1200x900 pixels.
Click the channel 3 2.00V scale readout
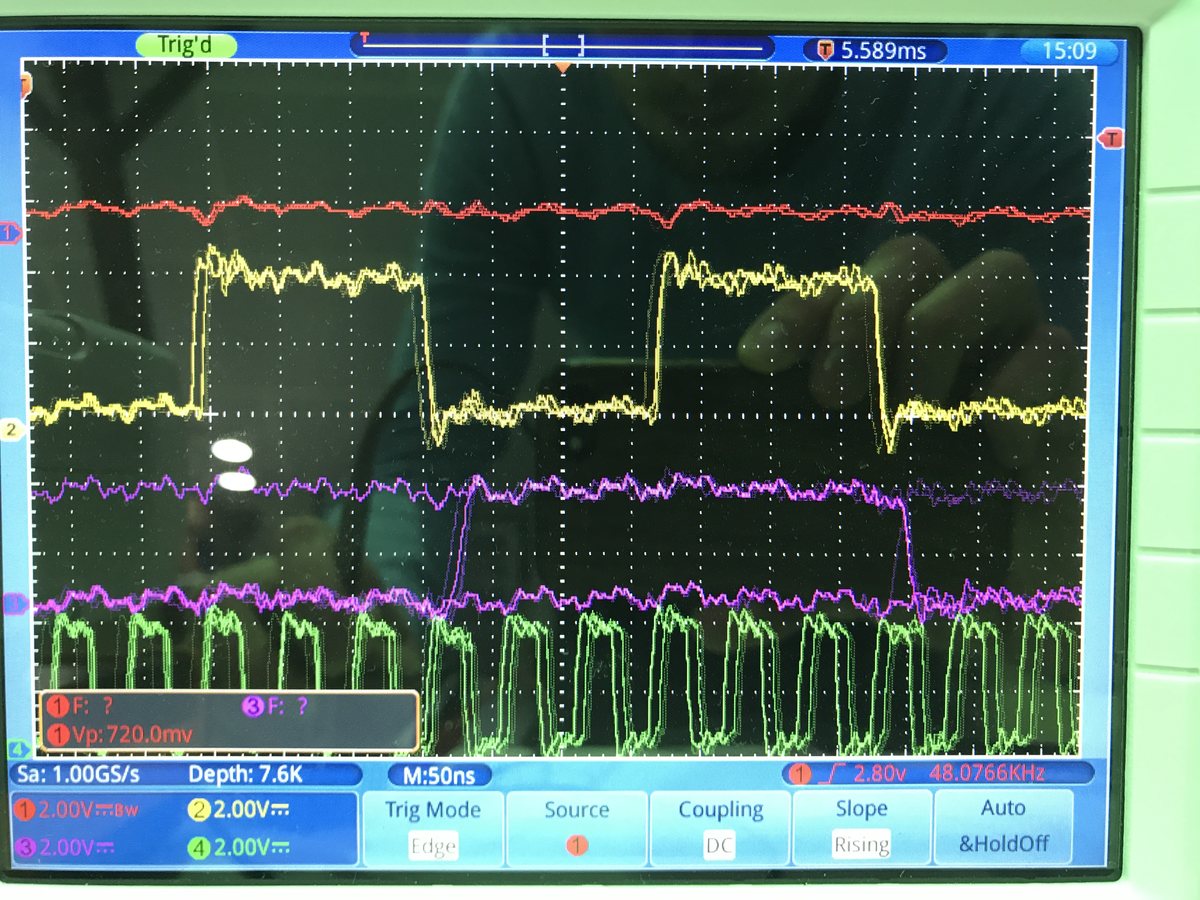click(66, 847)
